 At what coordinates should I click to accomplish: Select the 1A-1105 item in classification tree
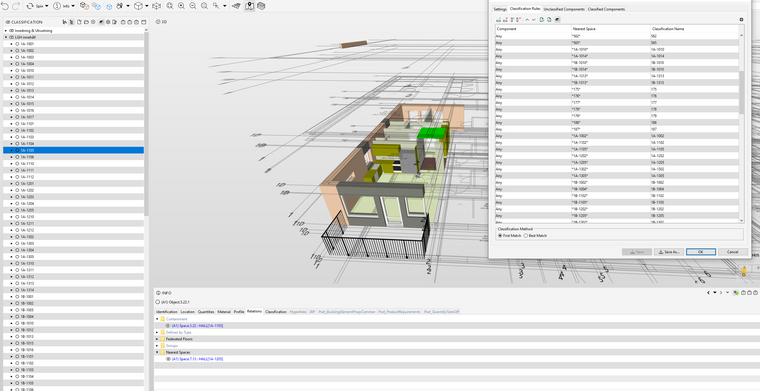point(74,150)
